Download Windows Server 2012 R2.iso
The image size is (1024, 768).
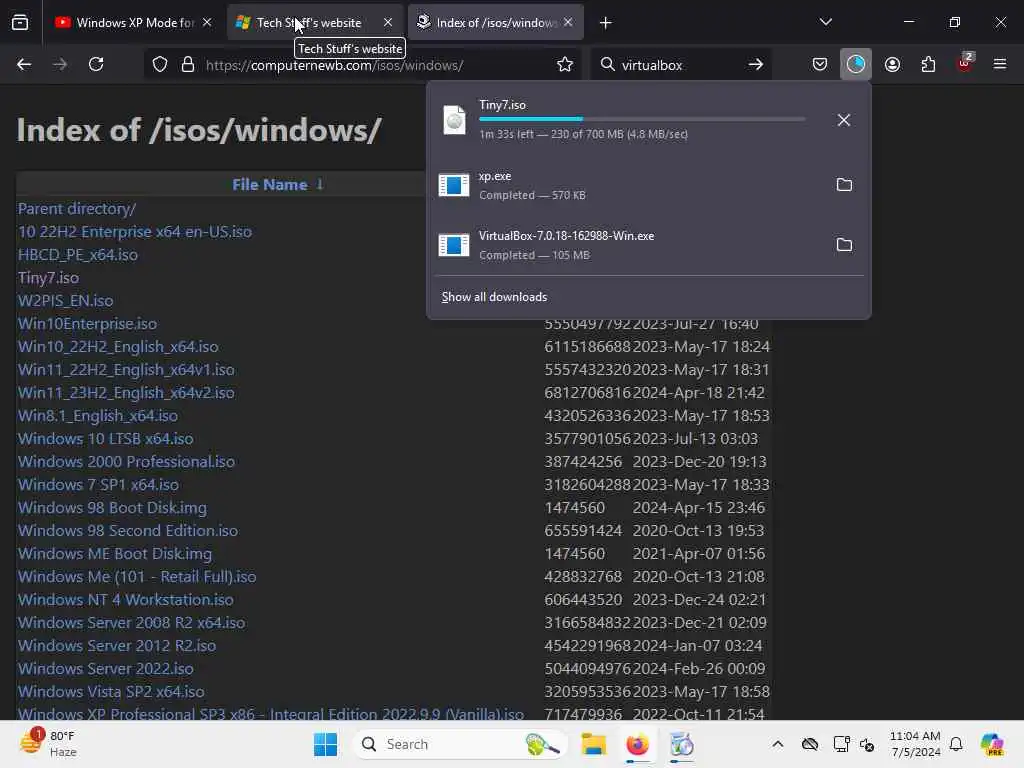116,646
